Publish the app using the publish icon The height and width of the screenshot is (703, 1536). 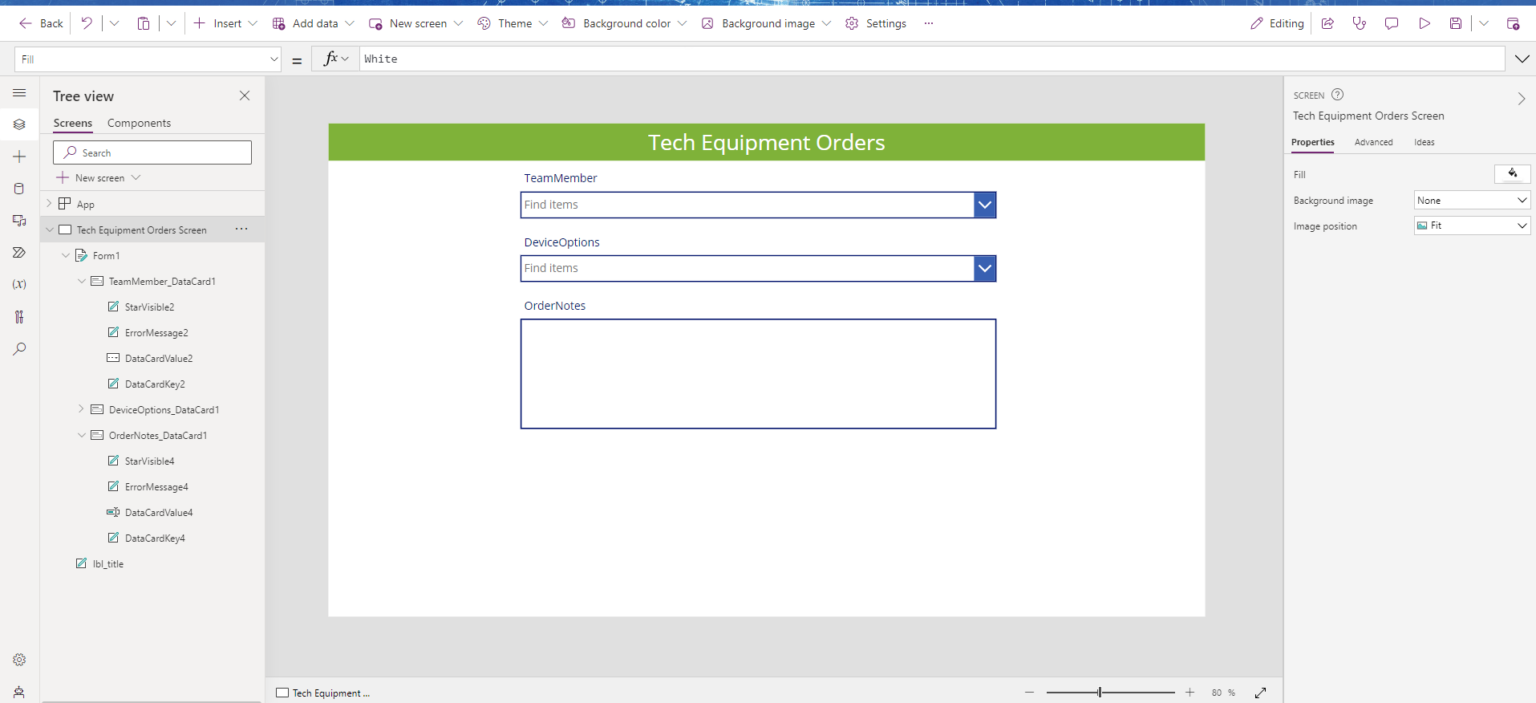(x=1513, y=23)
